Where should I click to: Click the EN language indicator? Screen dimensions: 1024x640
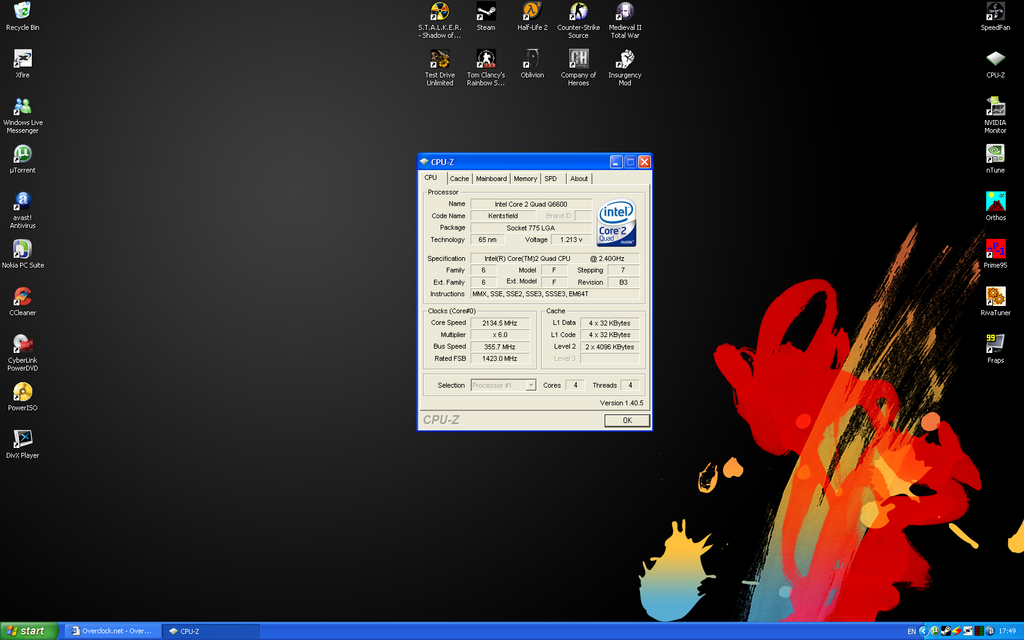[x=912, y=632]
